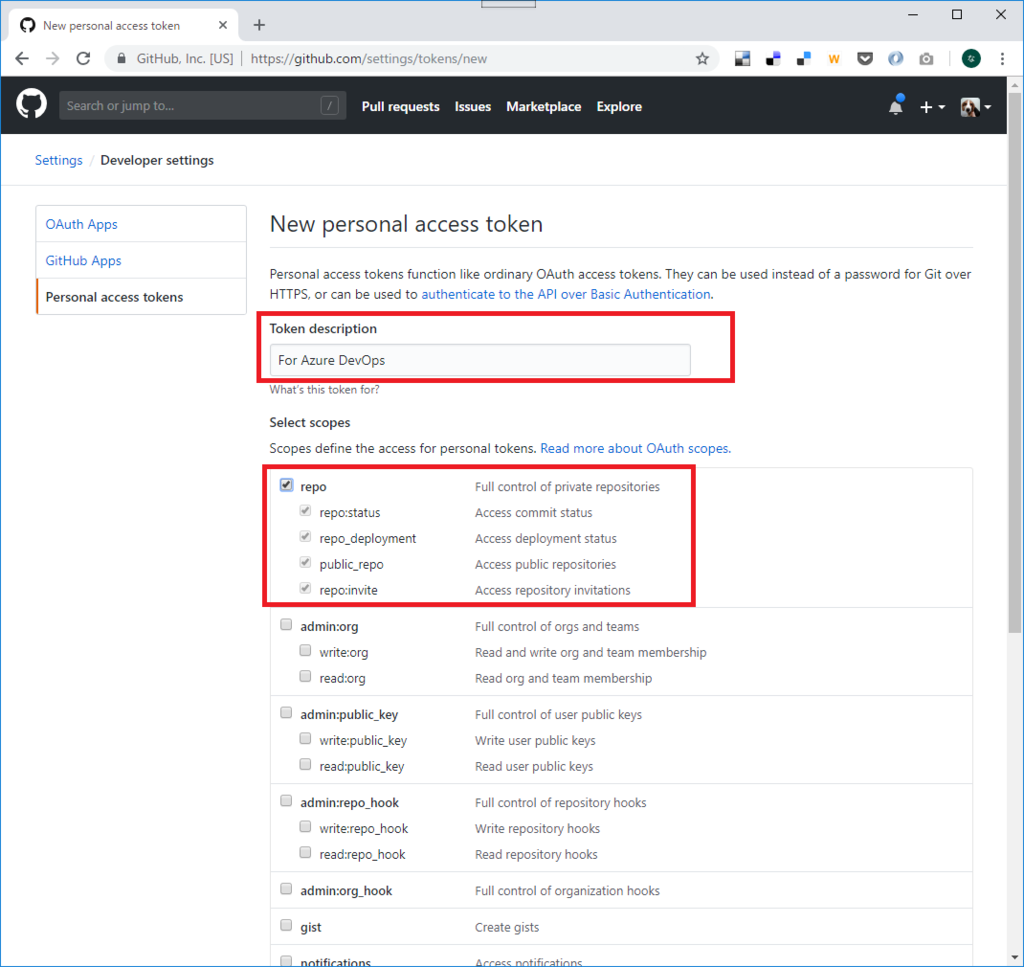The height and width of the screenshot is (967, 1024).
Task: Click the browser address bar URL
Action: point(369,59)
